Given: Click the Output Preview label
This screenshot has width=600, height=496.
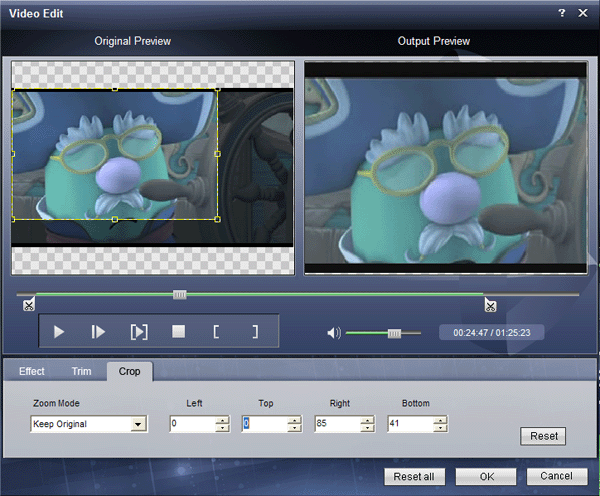Looking at the screenshot, I should [x=434, y=41].
